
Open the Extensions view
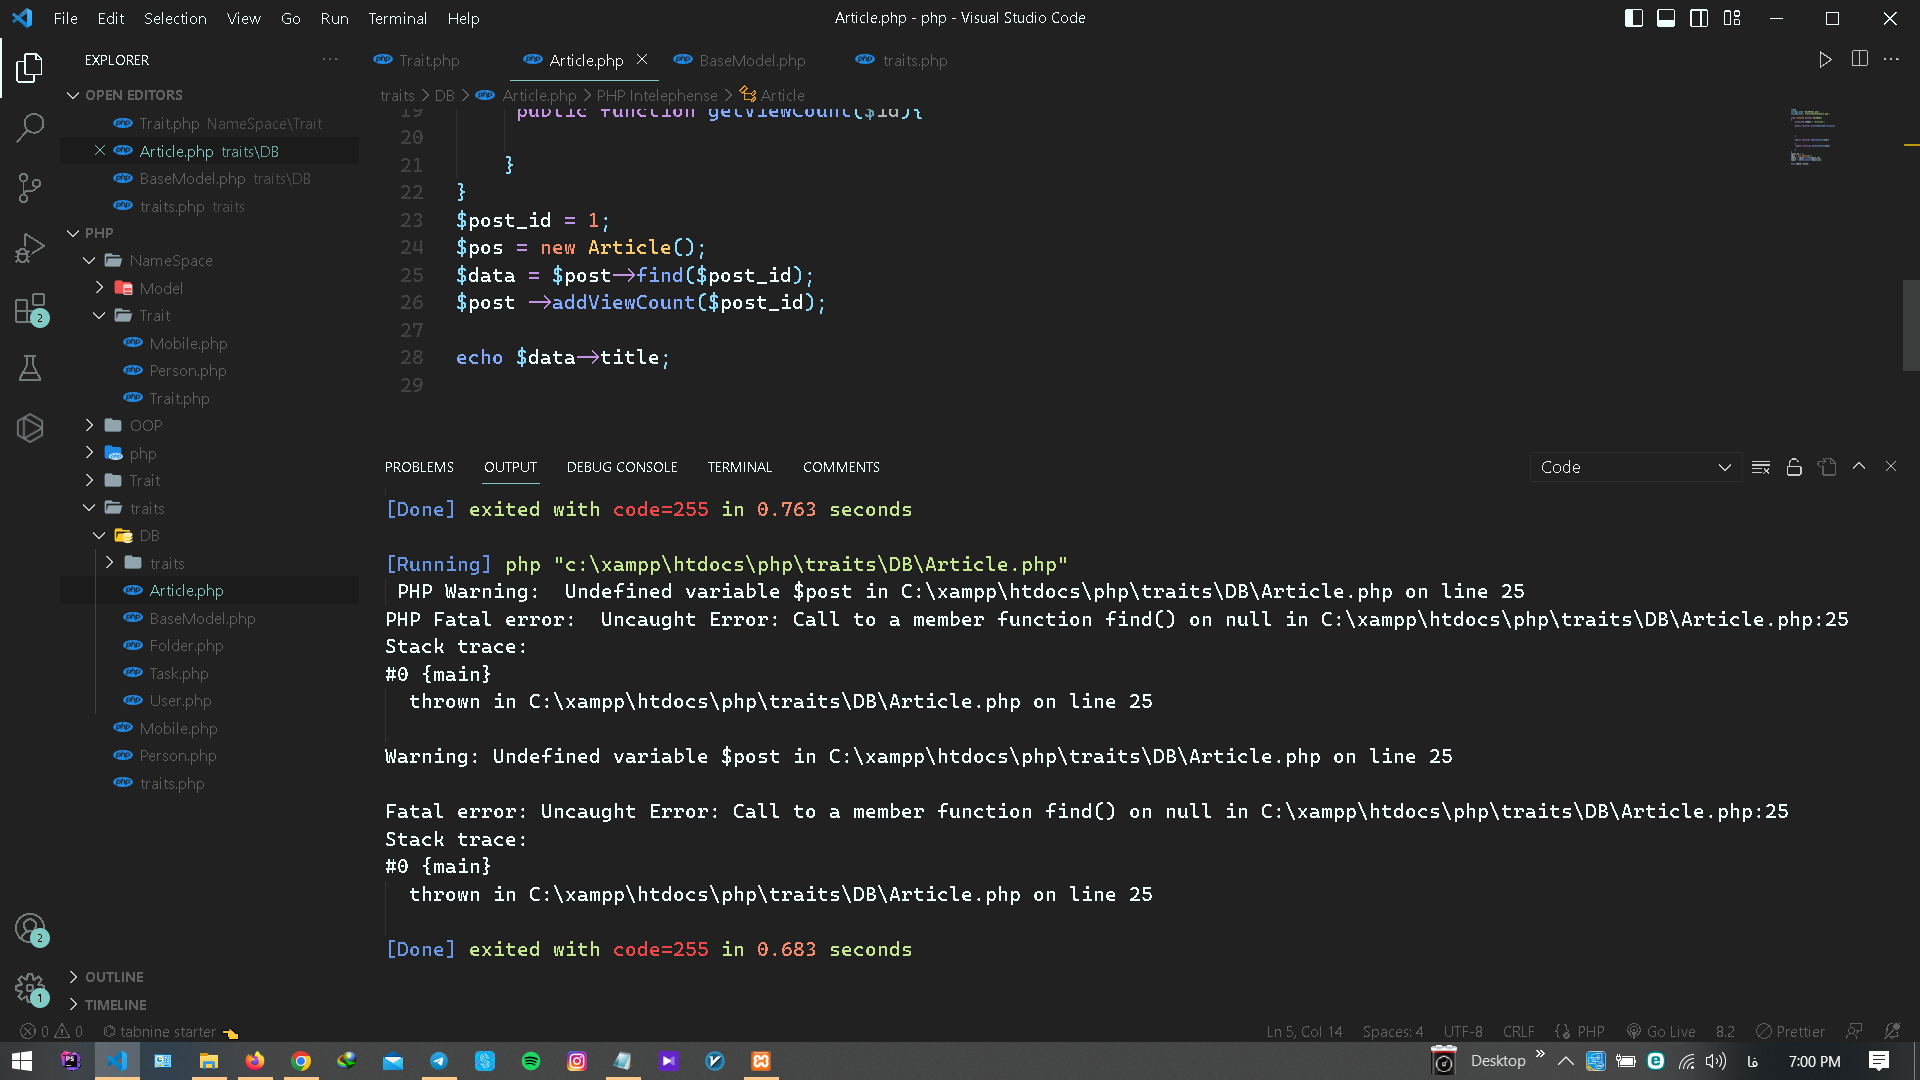click(30, 308)
